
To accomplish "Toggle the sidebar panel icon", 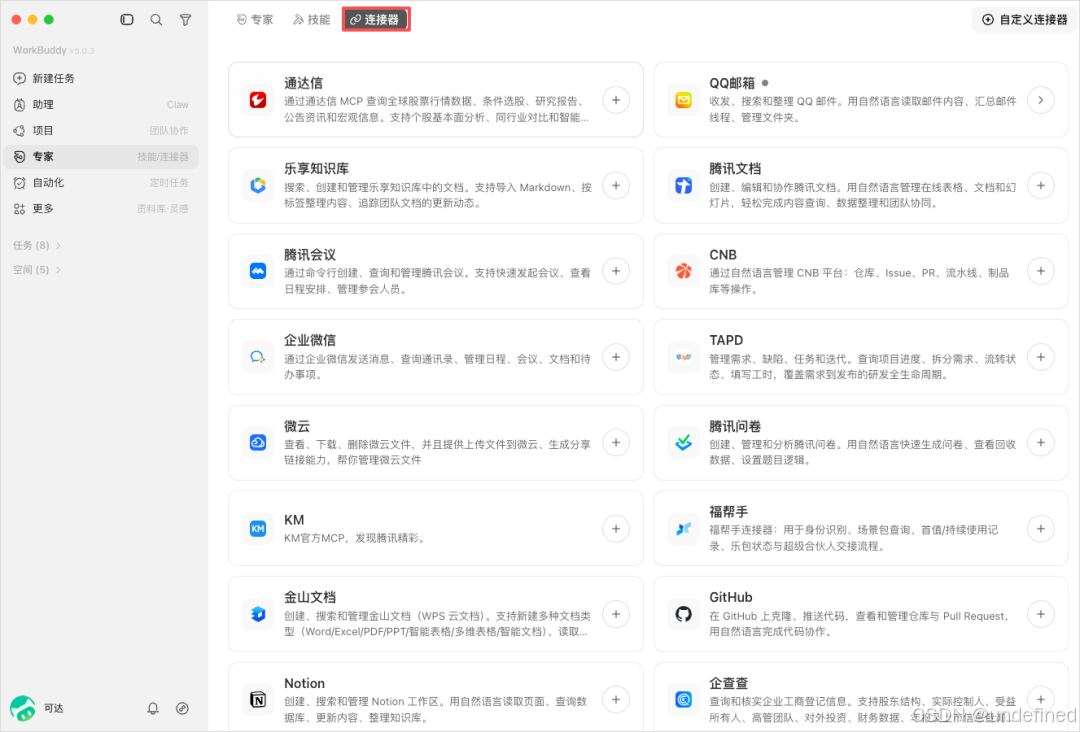I will 127,19.
